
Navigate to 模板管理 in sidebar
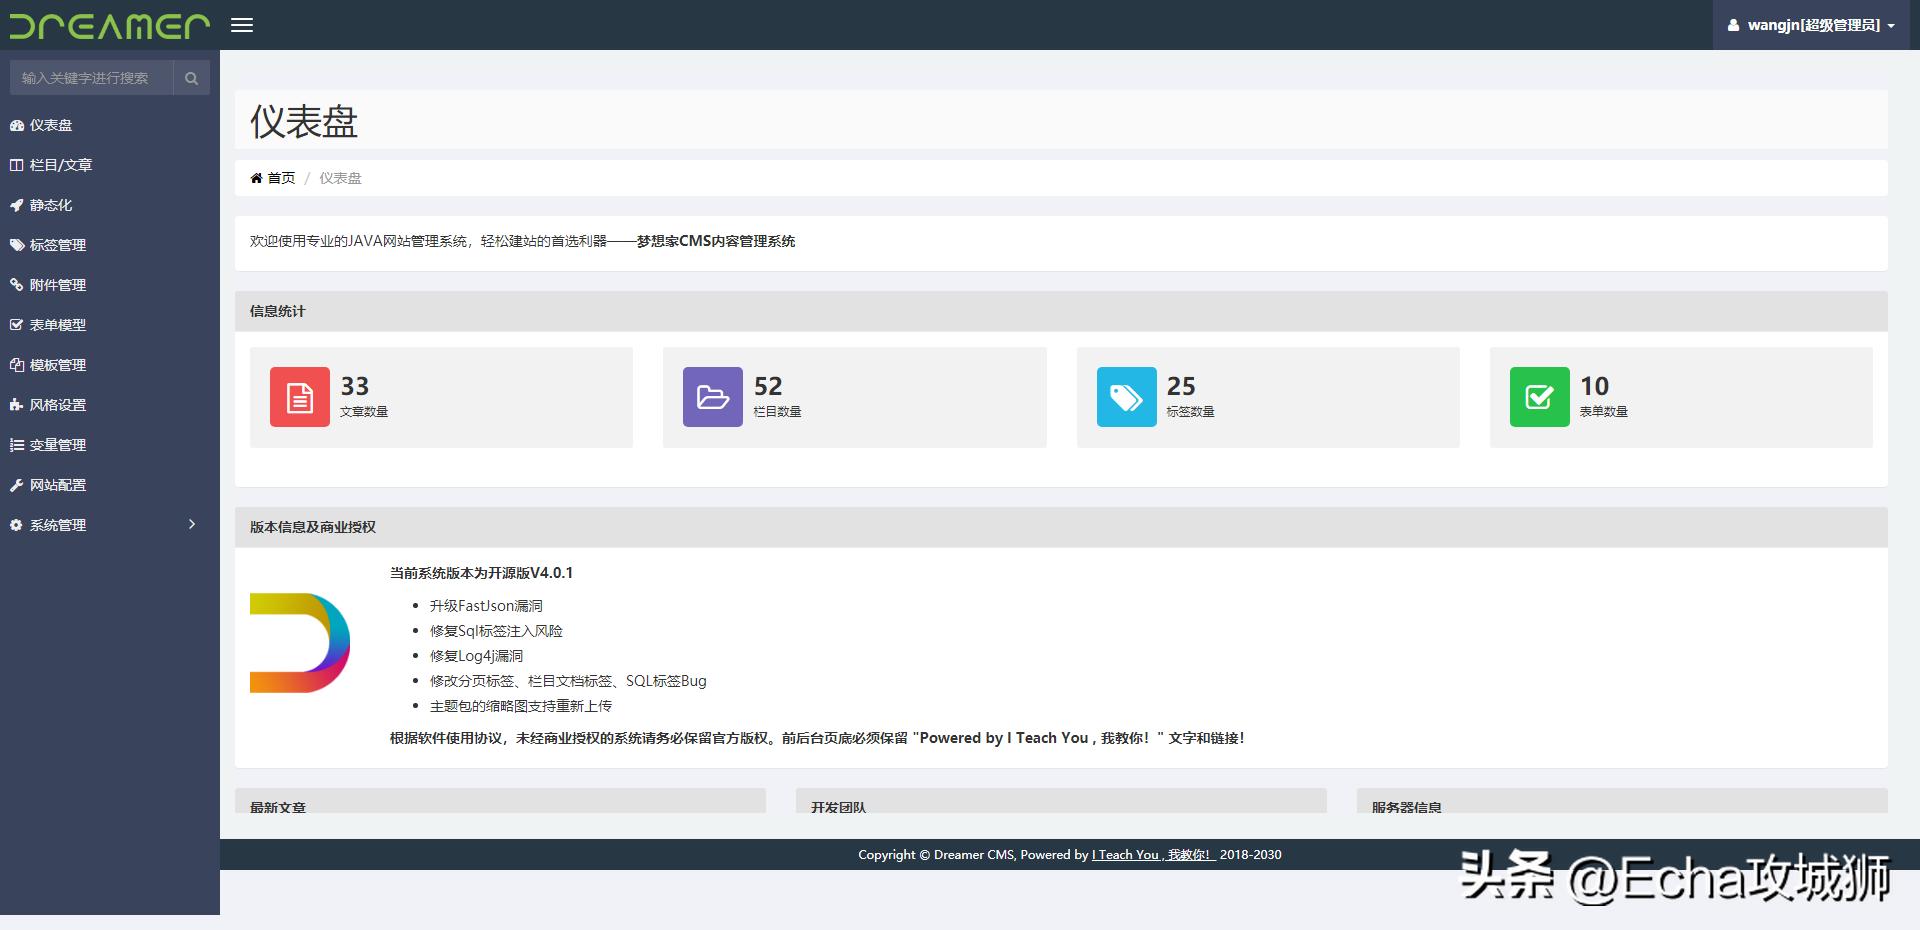pyautogui.click(x=57, y=365)
